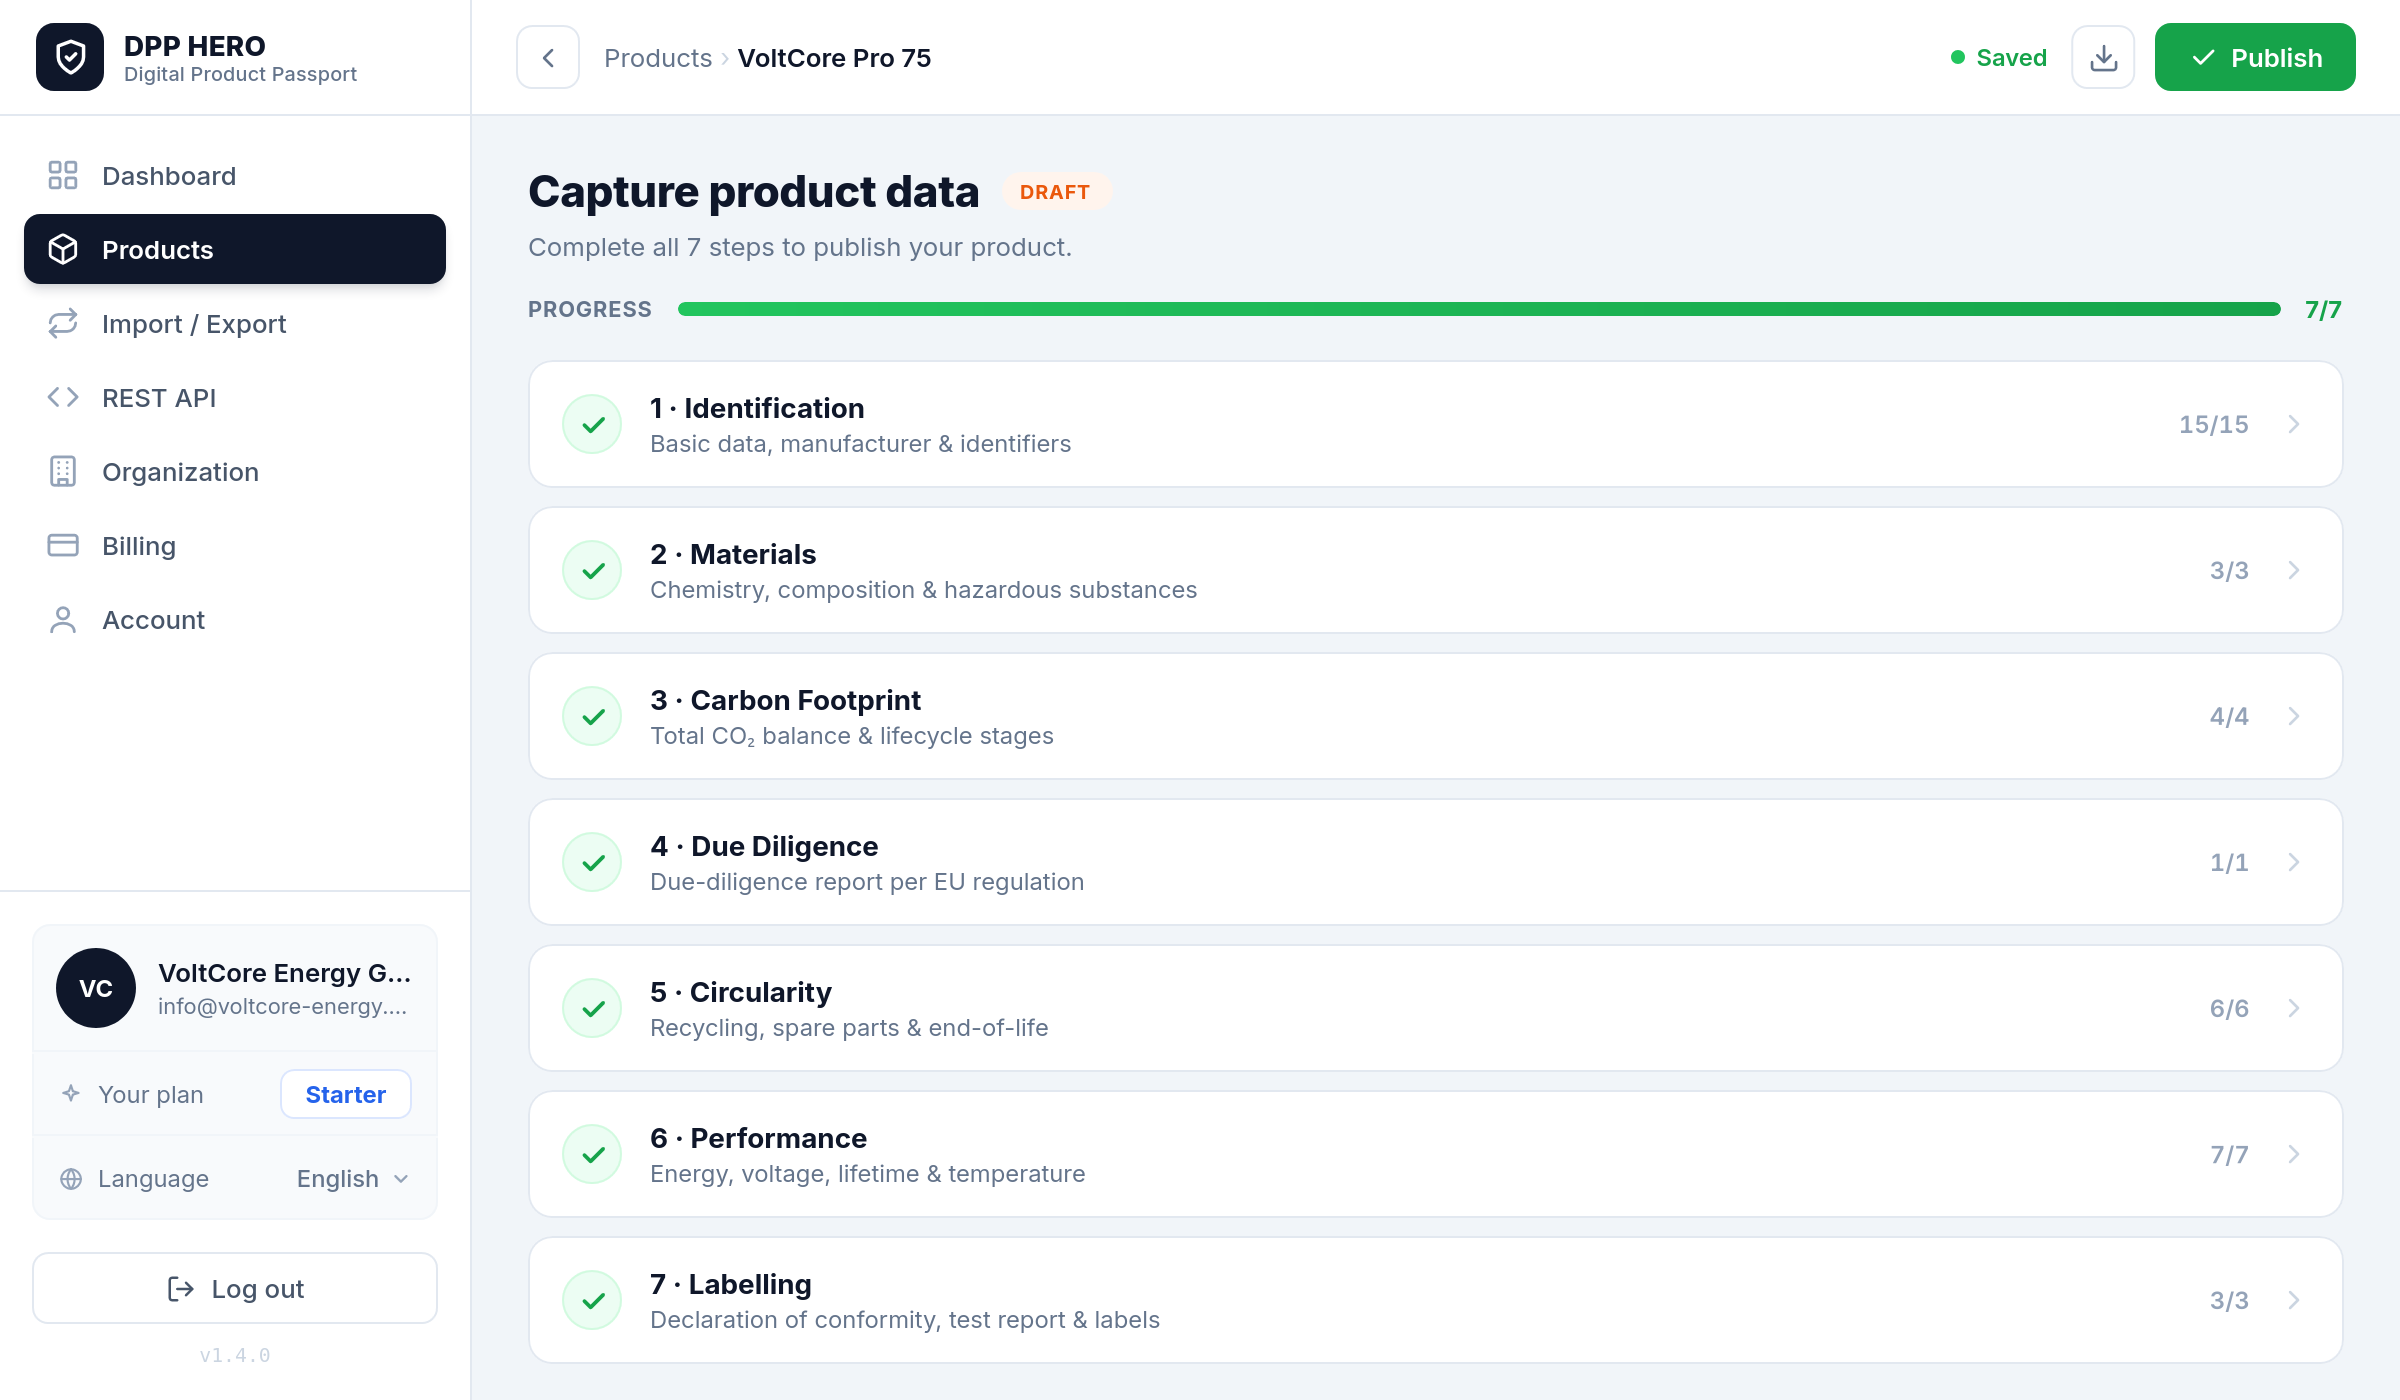Click the DPP HERO shield logo
2400x1400 pixels.
(x=70, y=57)
